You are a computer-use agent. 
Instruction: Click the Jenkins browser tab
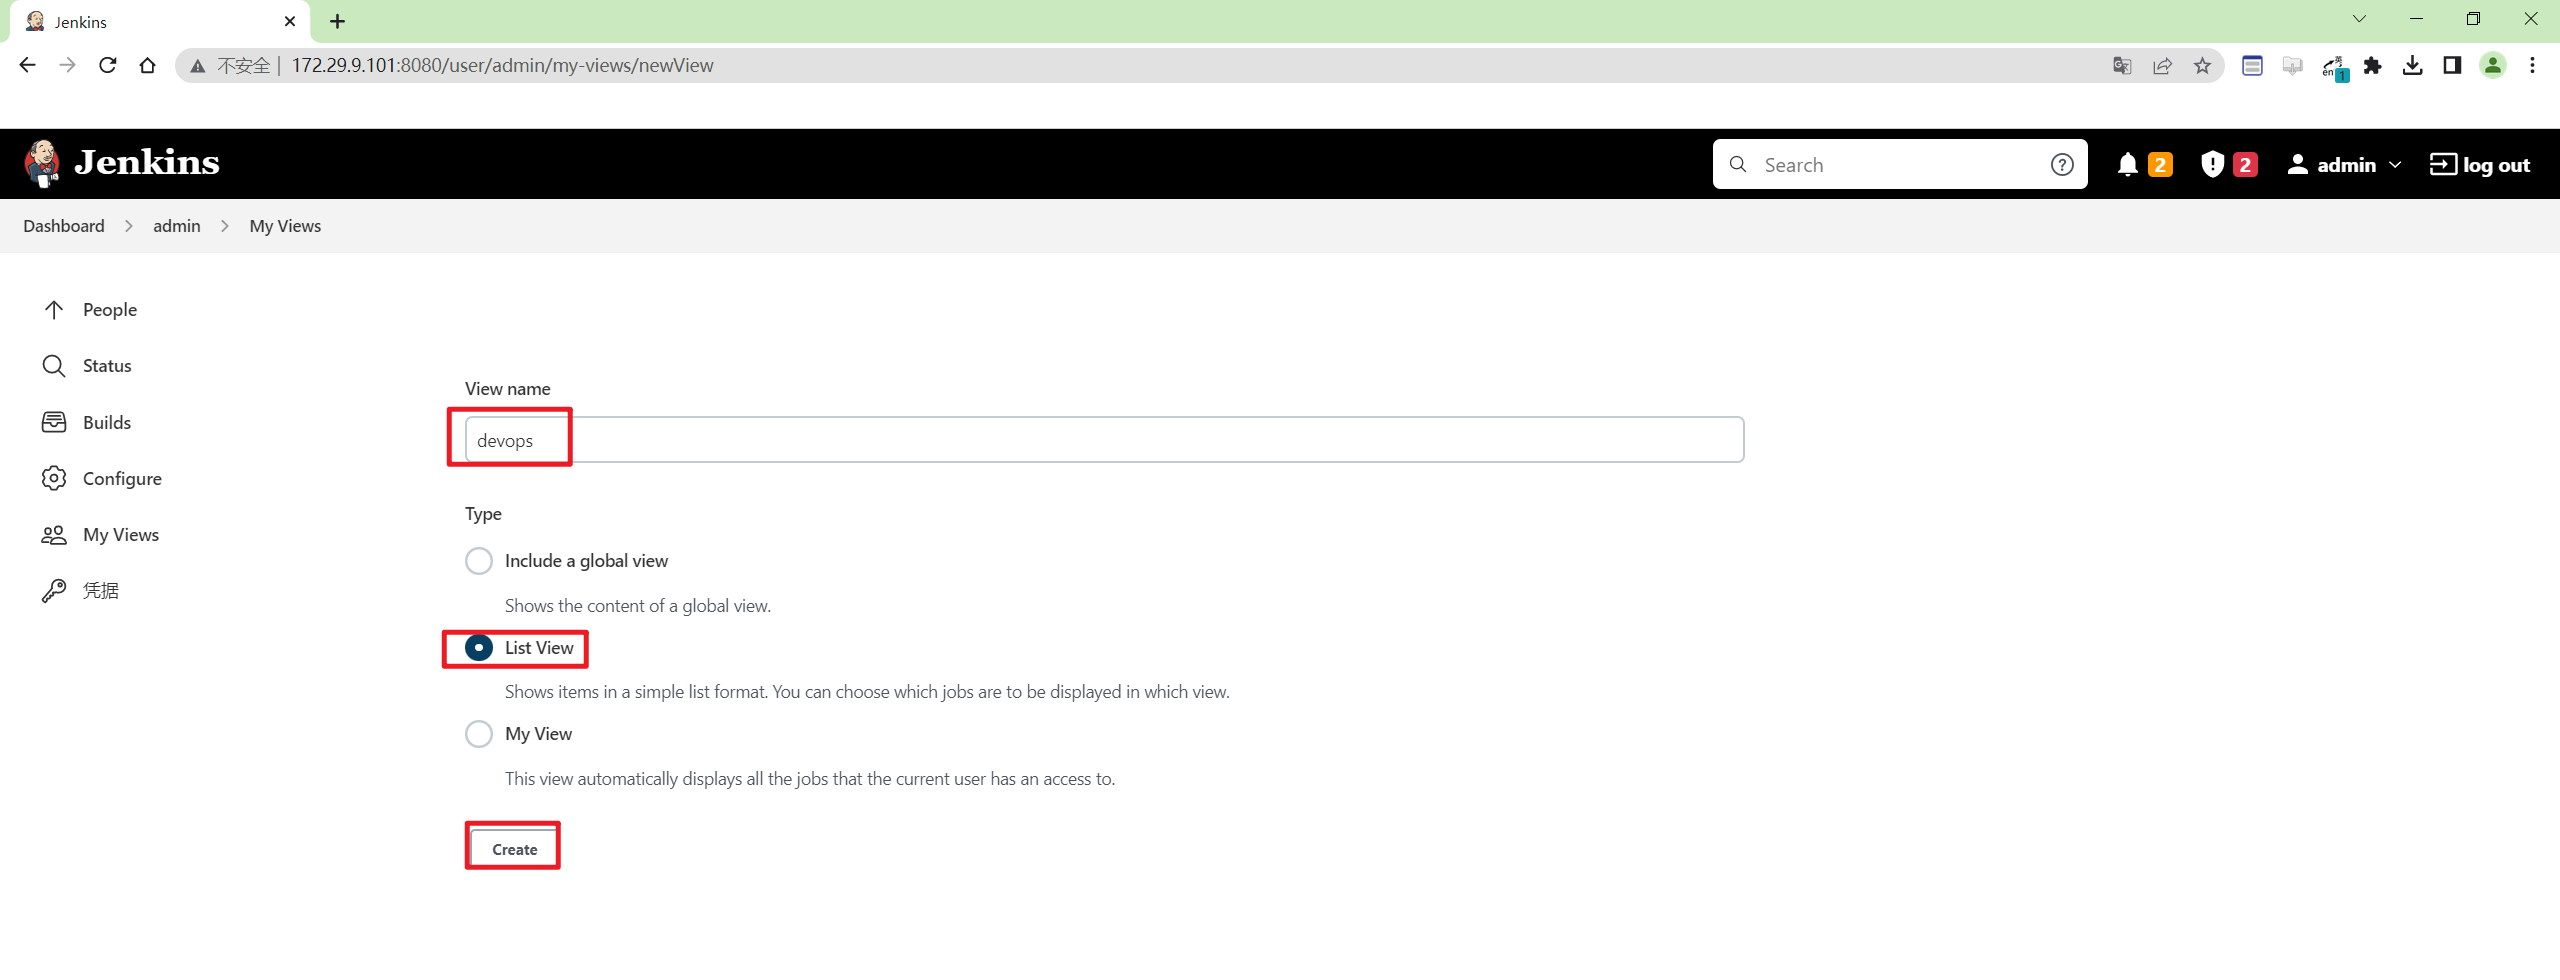point(160,21)
